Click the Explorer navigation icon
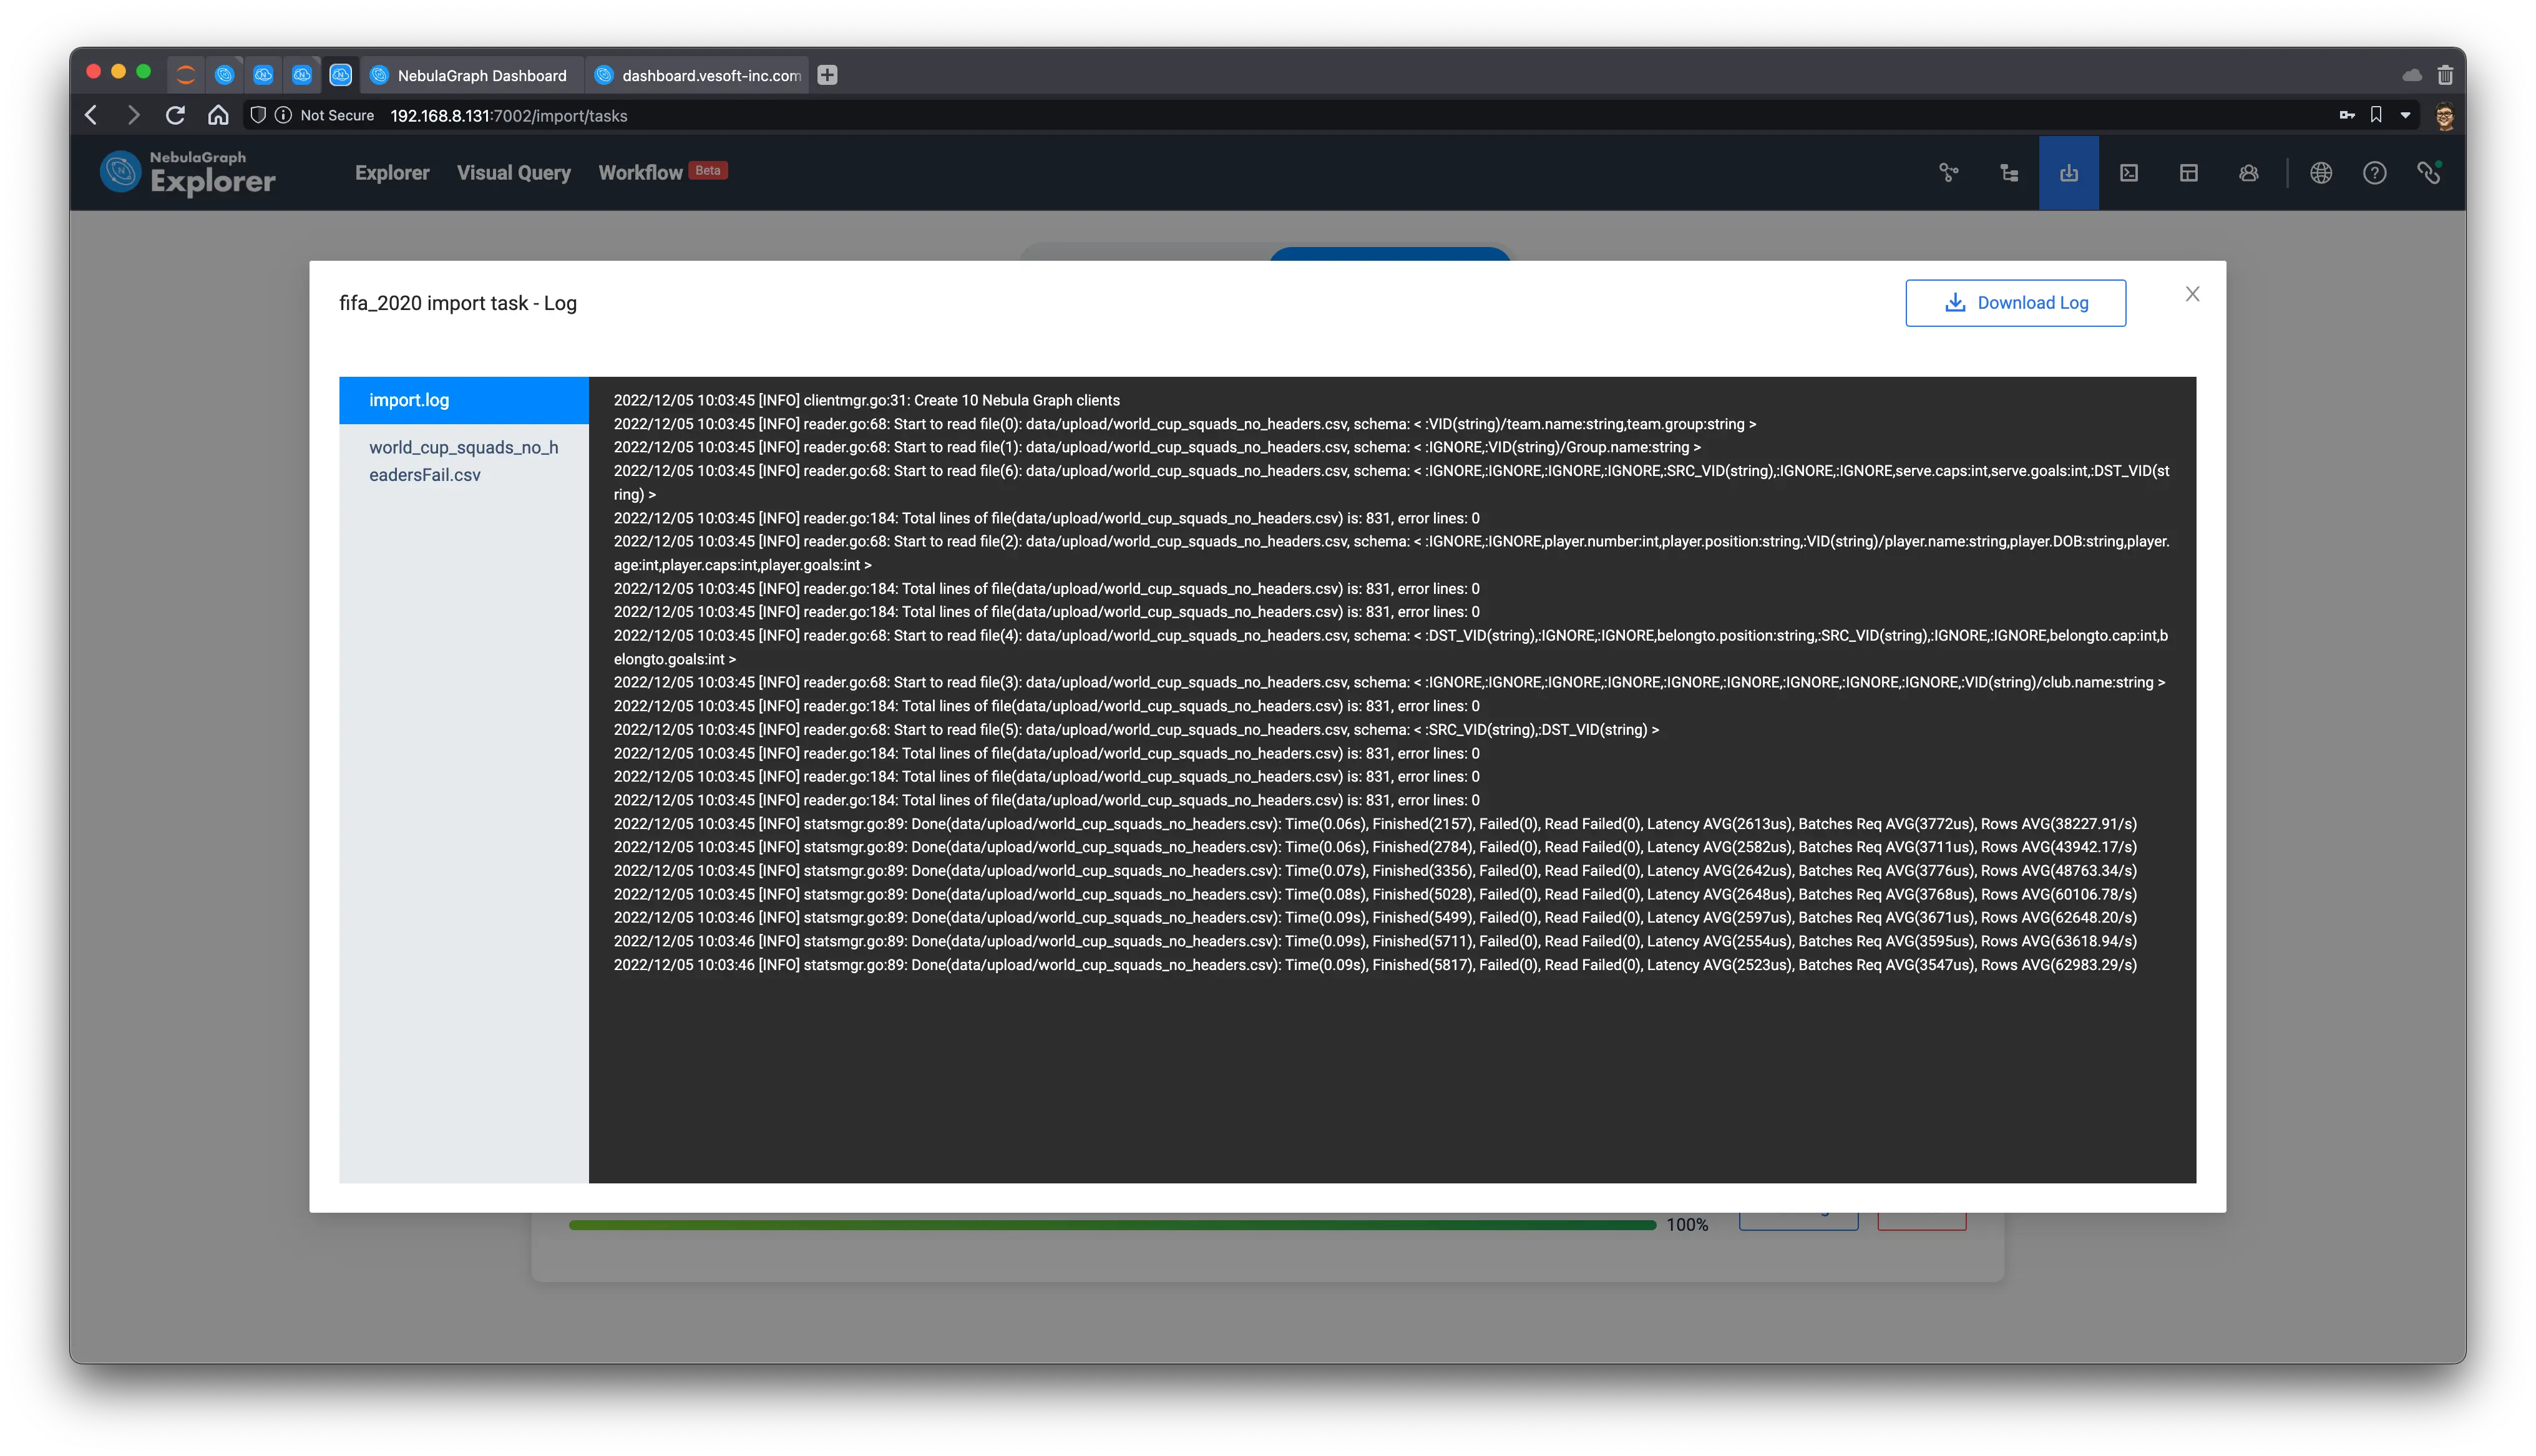The width and height of the screenshot is (2536, 1456). (390, 172)
